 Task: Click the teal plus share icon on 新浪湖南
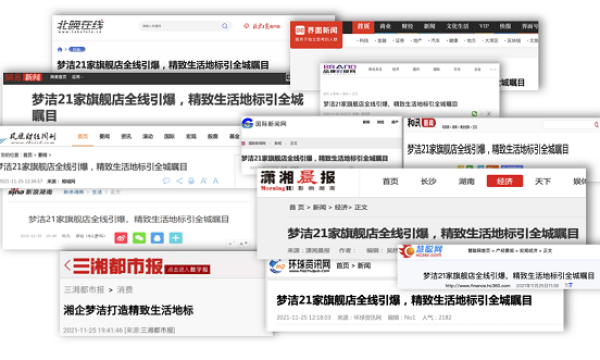[176, 238]
